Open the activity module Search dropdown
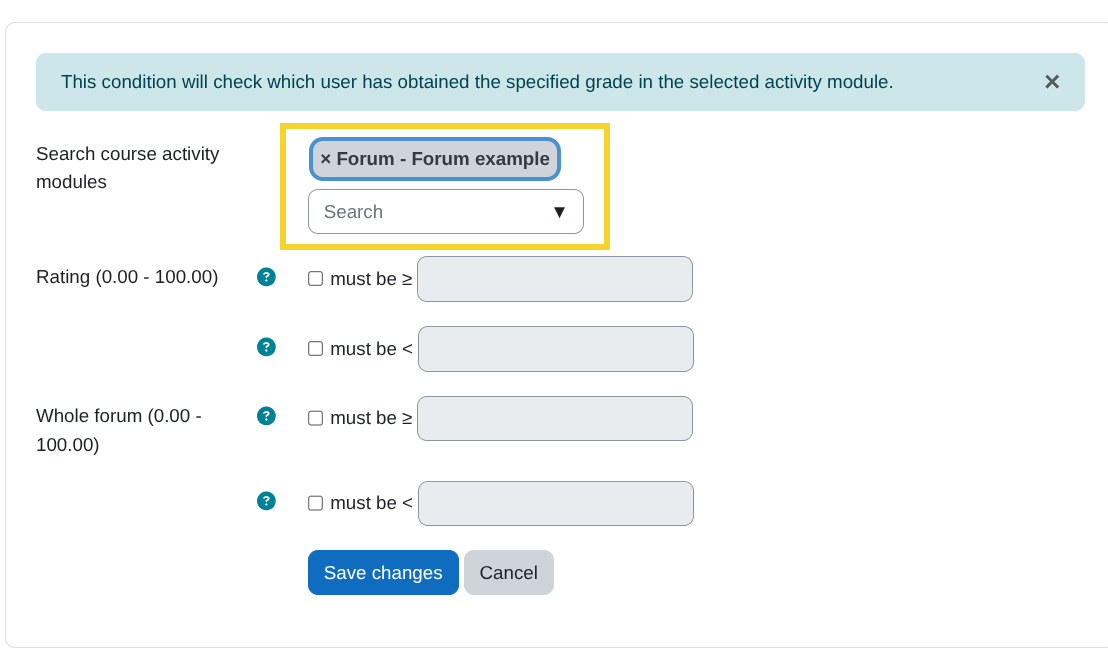Viewport: 1108px width, 658px height. click(x=445, y=211)
